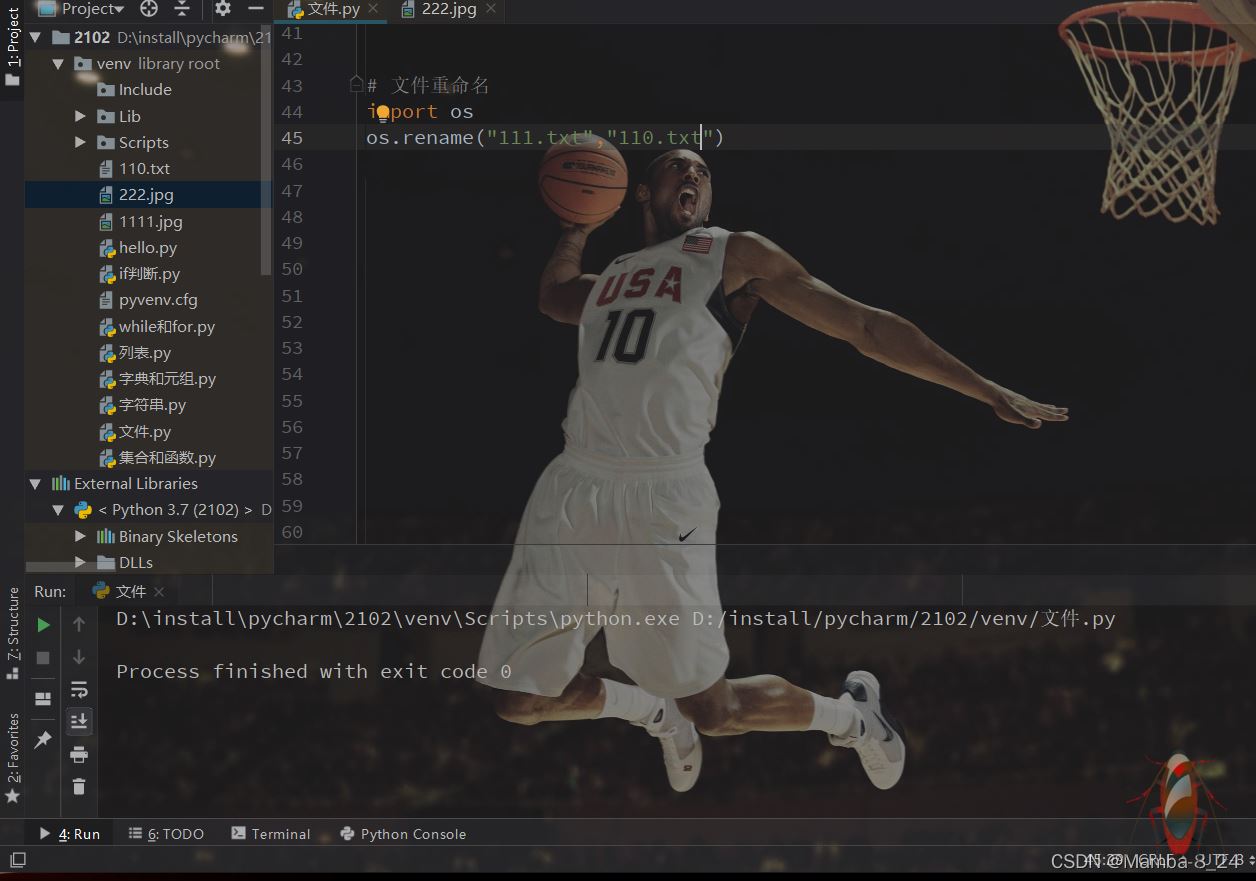The image size is (1256, 881).
Task: Toggle the 7: Structure side tab
Action: click(12, 633)
